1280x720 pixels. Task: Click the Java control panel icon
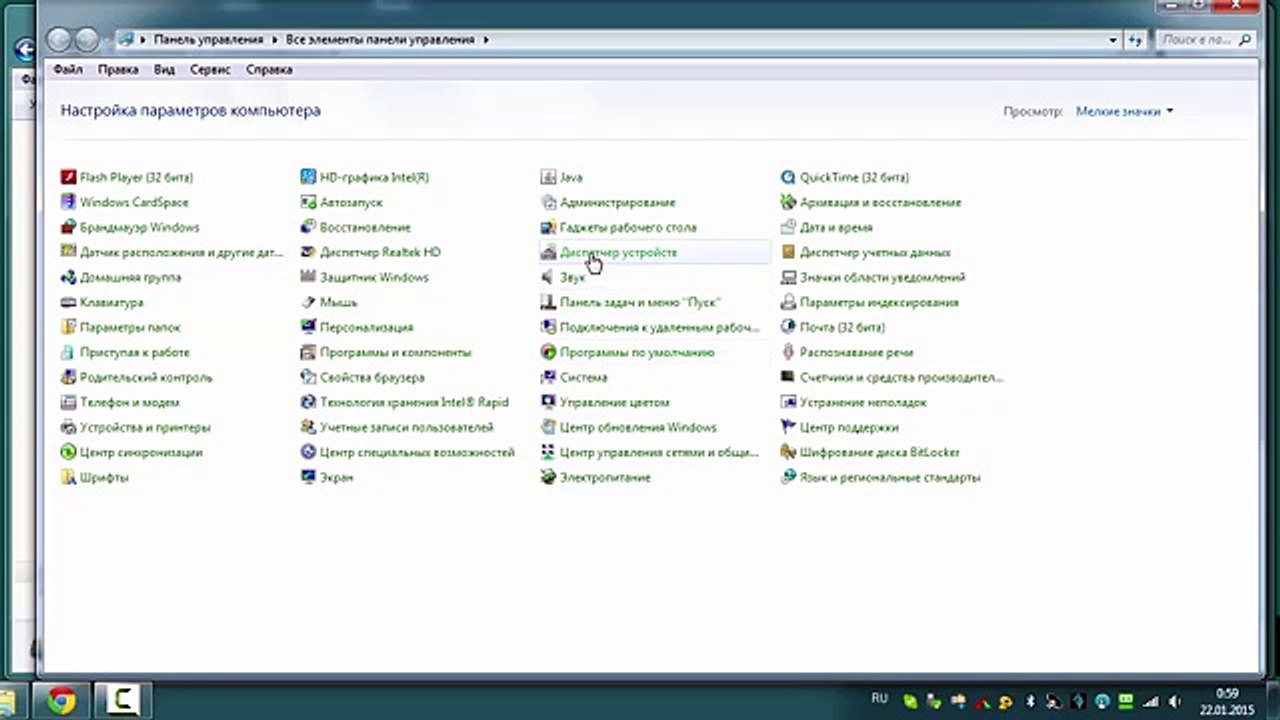(548, 177)
